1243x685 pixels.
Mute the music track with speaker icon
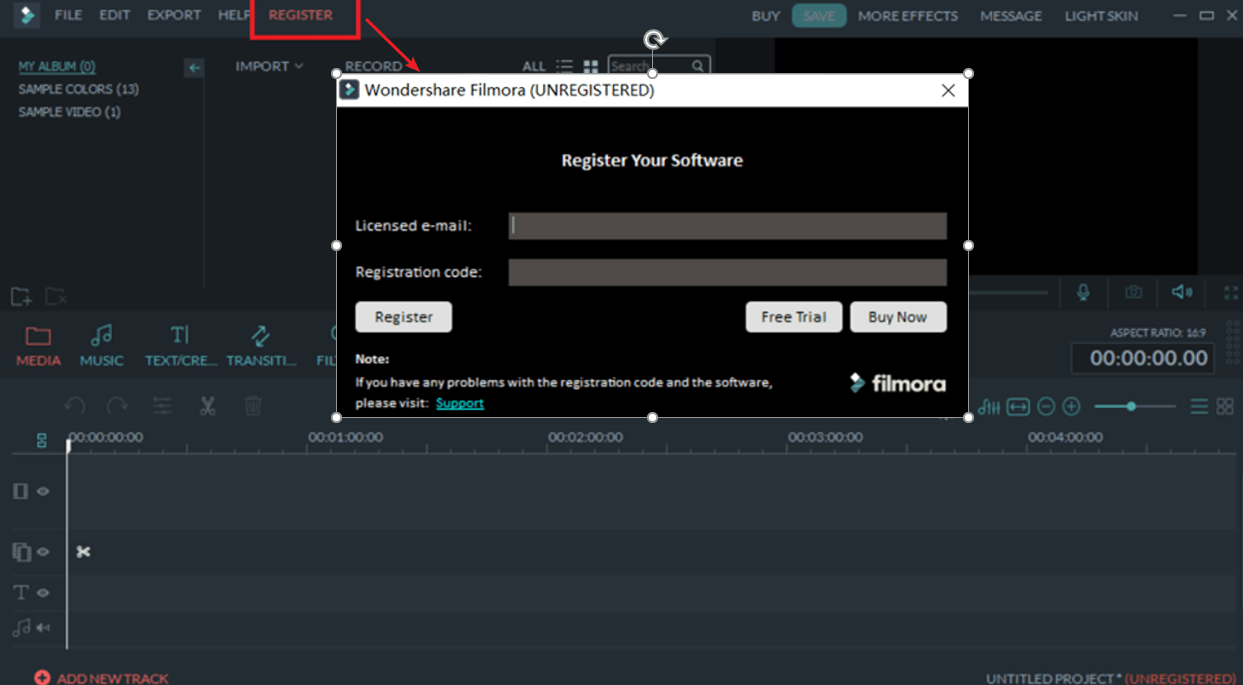[43, 628]
